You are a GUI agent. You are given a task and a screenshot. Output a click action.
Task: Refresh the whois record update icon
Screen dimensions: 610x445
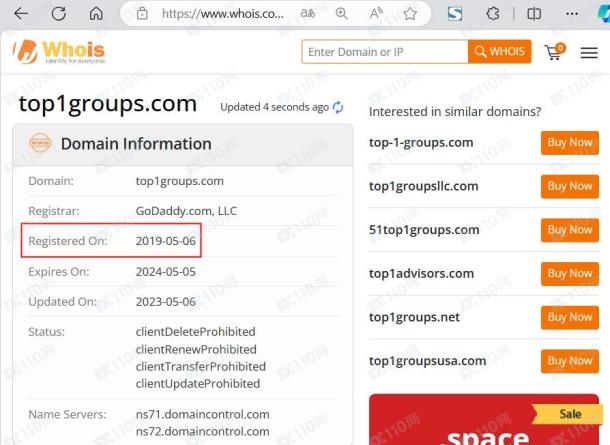[338, 107]
